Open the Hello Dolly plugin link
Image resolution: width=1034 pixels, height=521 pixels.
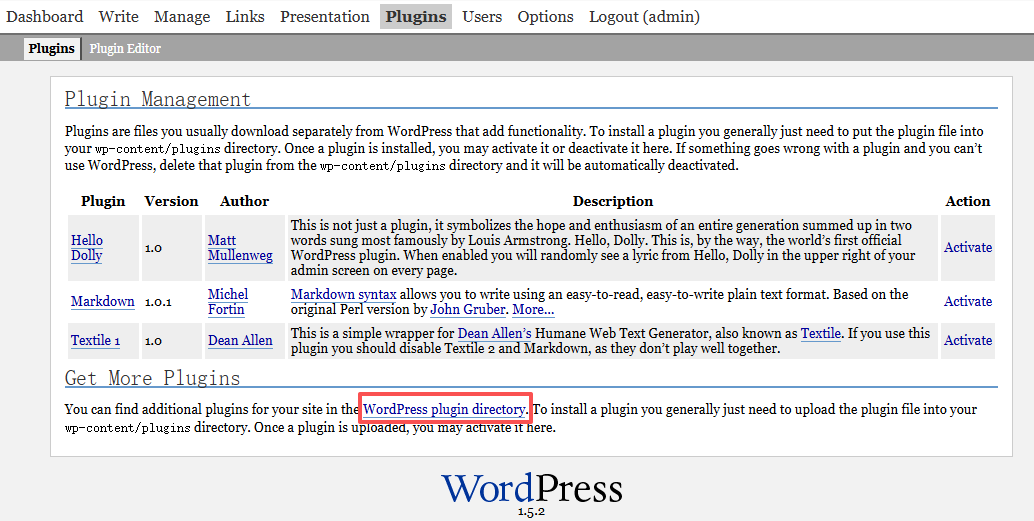pyautogui.click(x=87, y=248)
